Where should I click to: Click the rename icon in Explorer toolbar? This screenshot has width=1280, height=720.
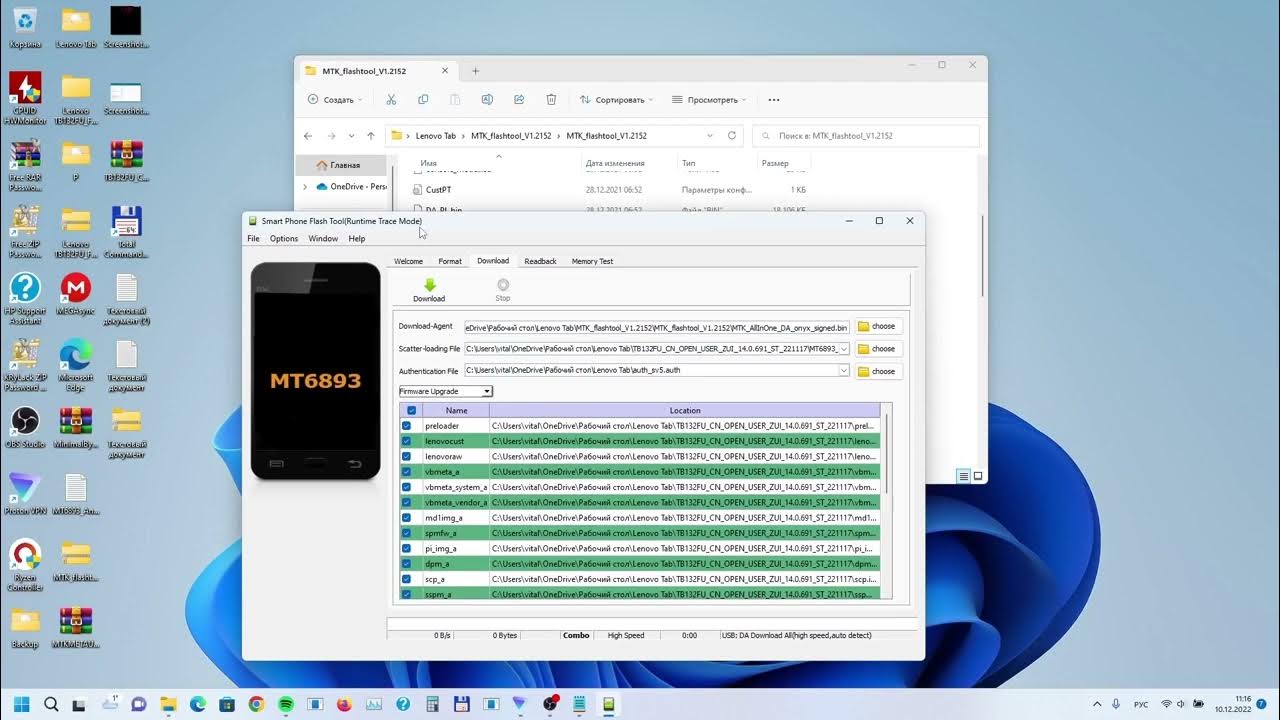click(x=487, y=100)
